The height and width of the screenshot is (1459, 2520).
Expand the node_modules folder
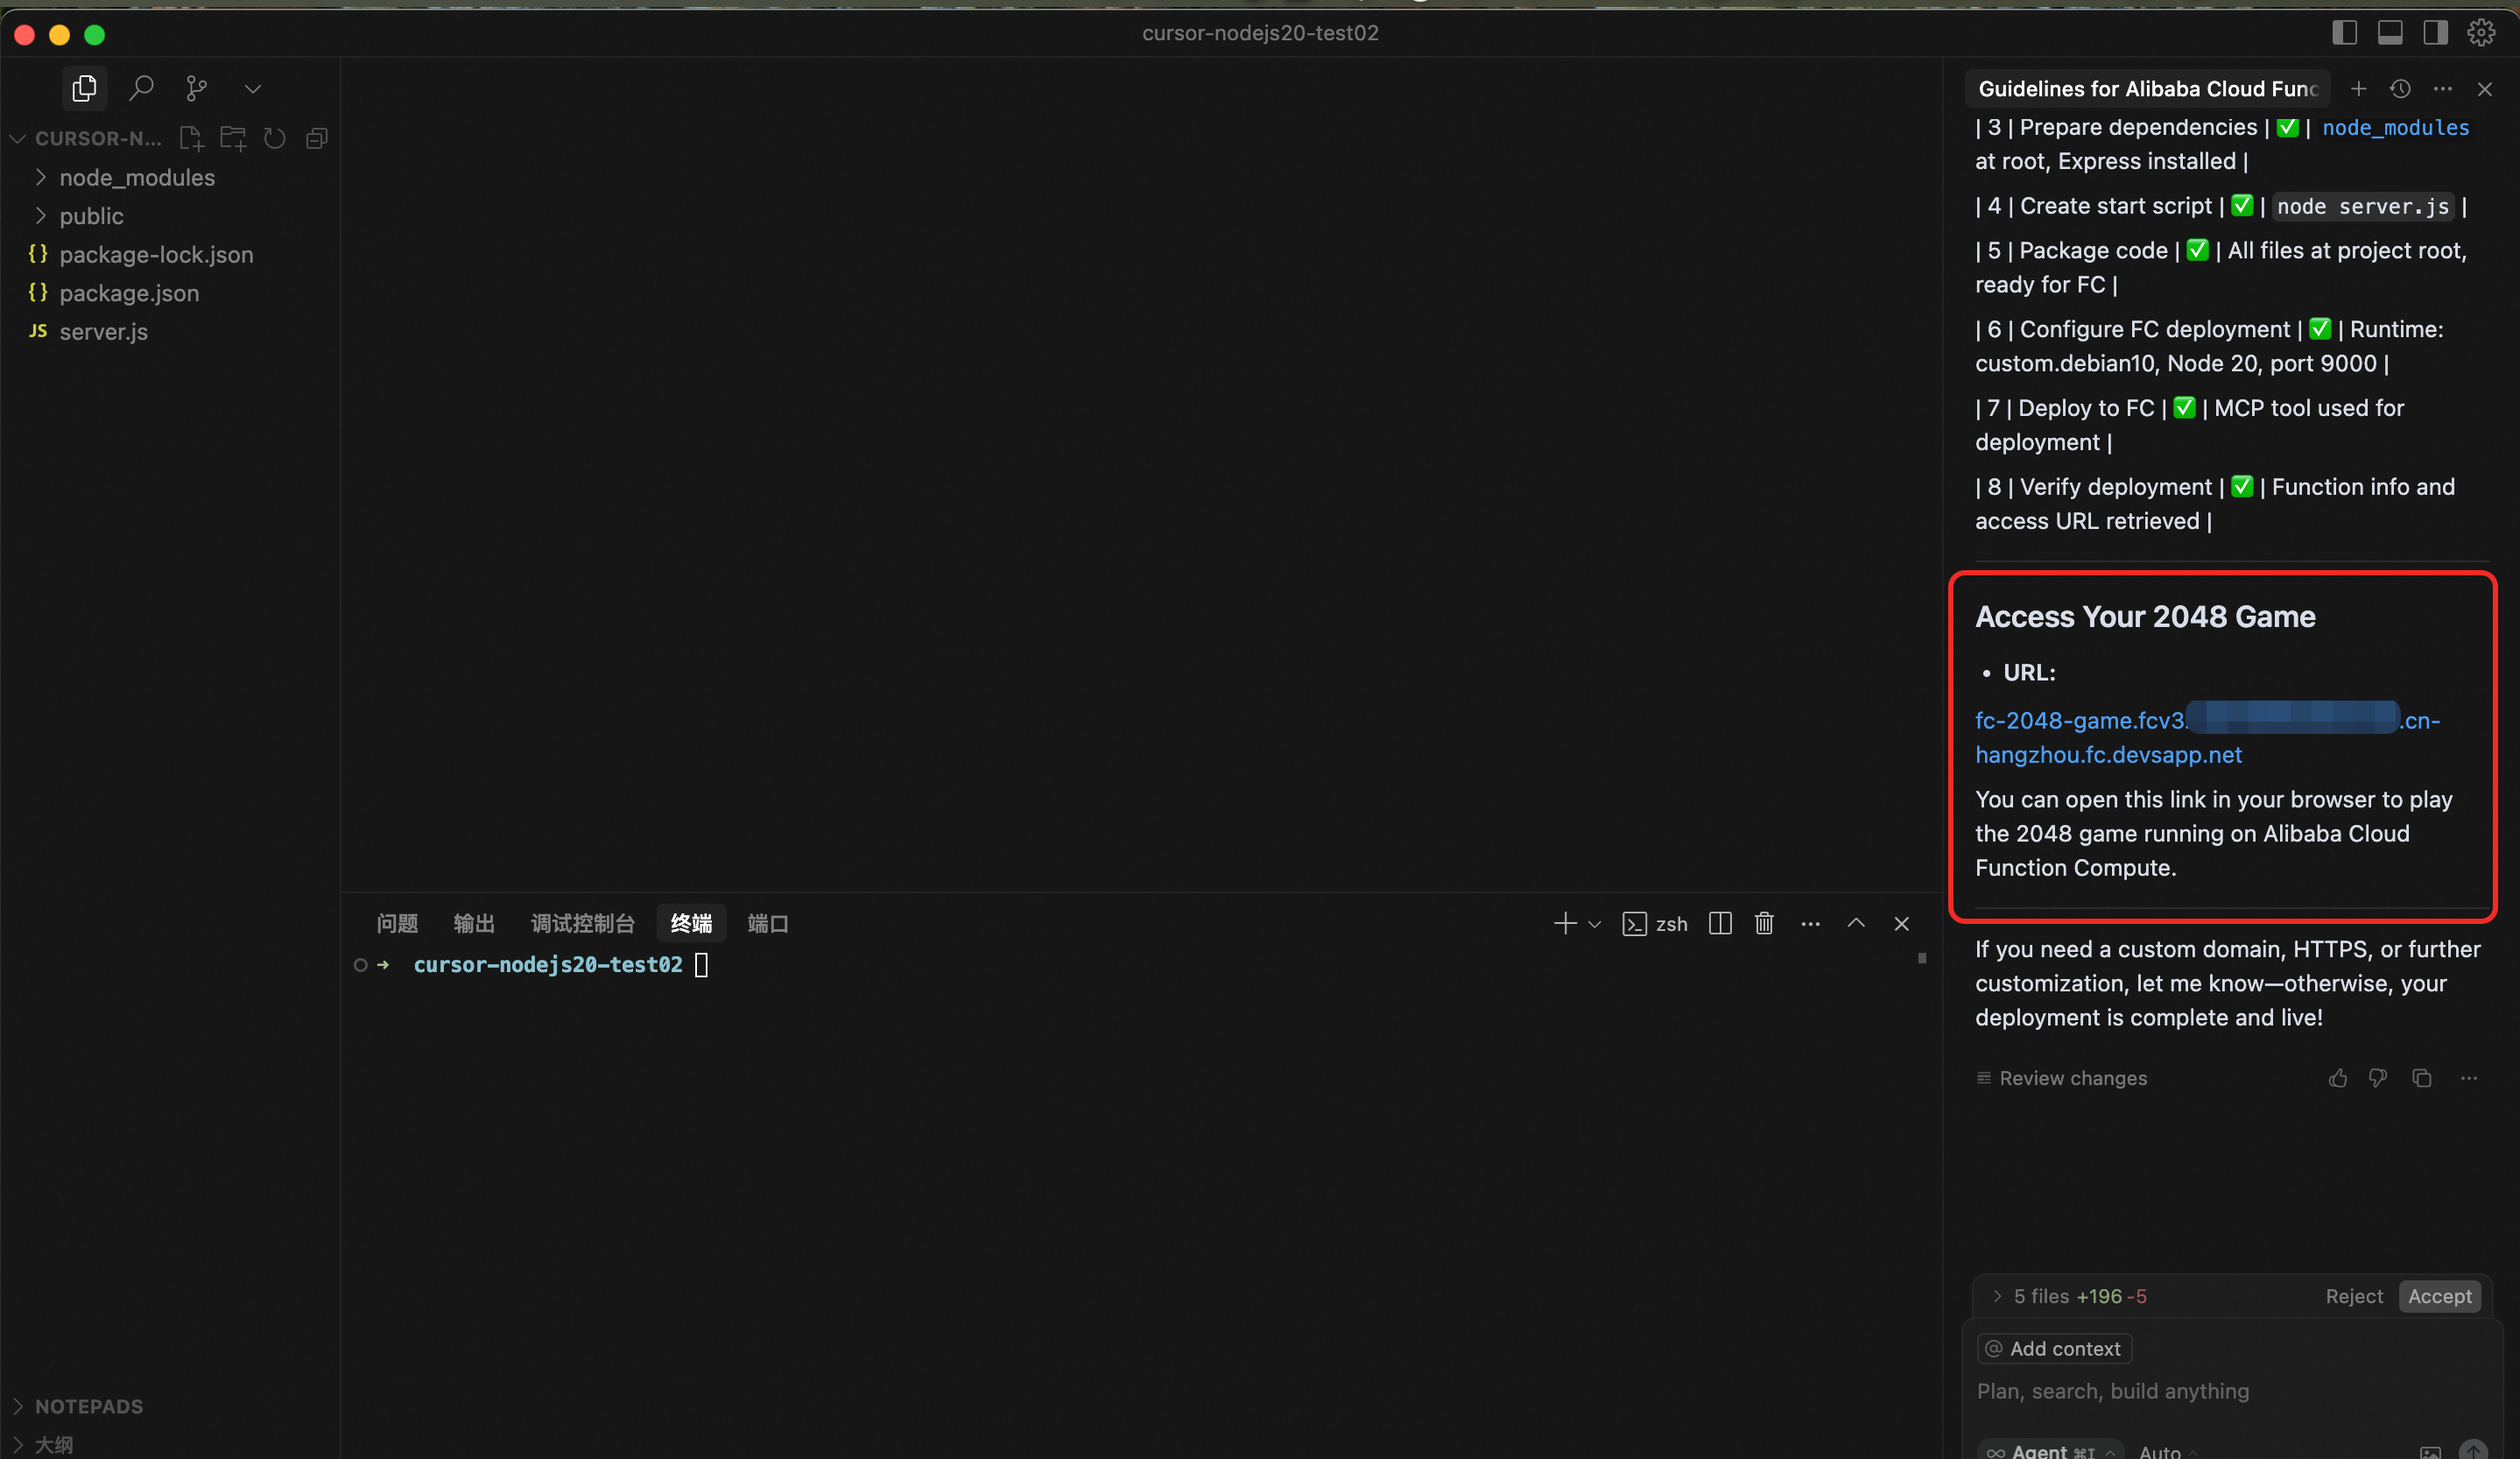click(x=136, y=177)
